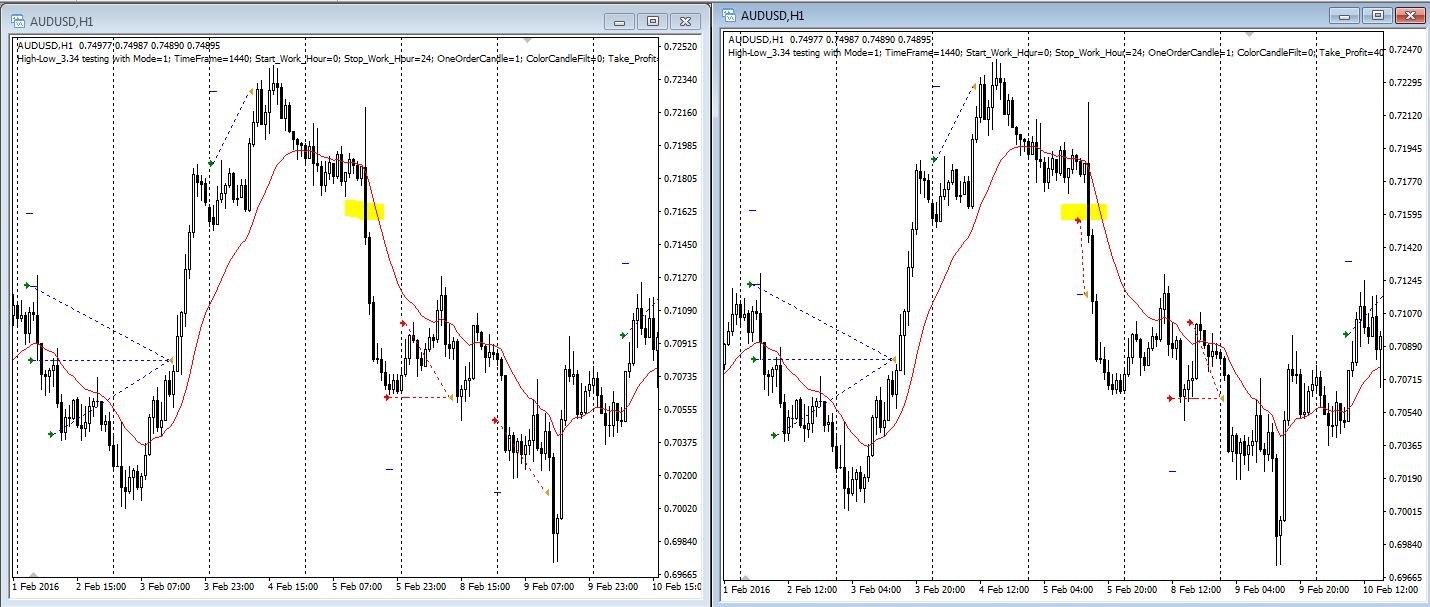The width and height of the screenshot is (1430, 607).
Task: Click price label 0.70555 on left chart scale
Action: coord(681,410)
